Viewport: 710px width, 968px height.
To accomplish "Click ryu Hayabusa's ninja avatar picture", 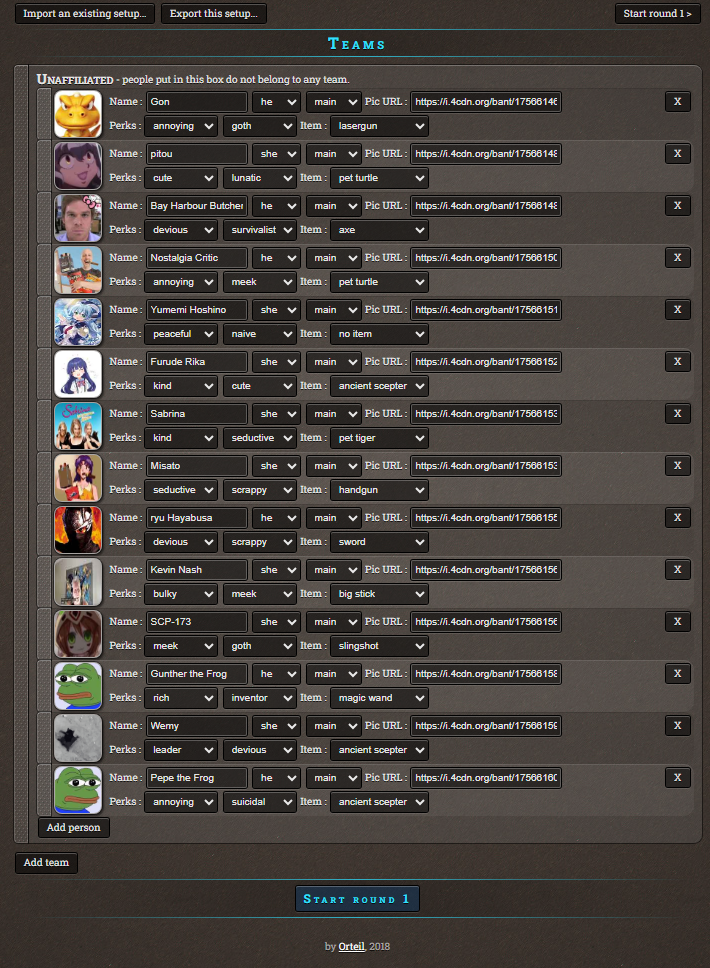I will [x=78, y=530].
